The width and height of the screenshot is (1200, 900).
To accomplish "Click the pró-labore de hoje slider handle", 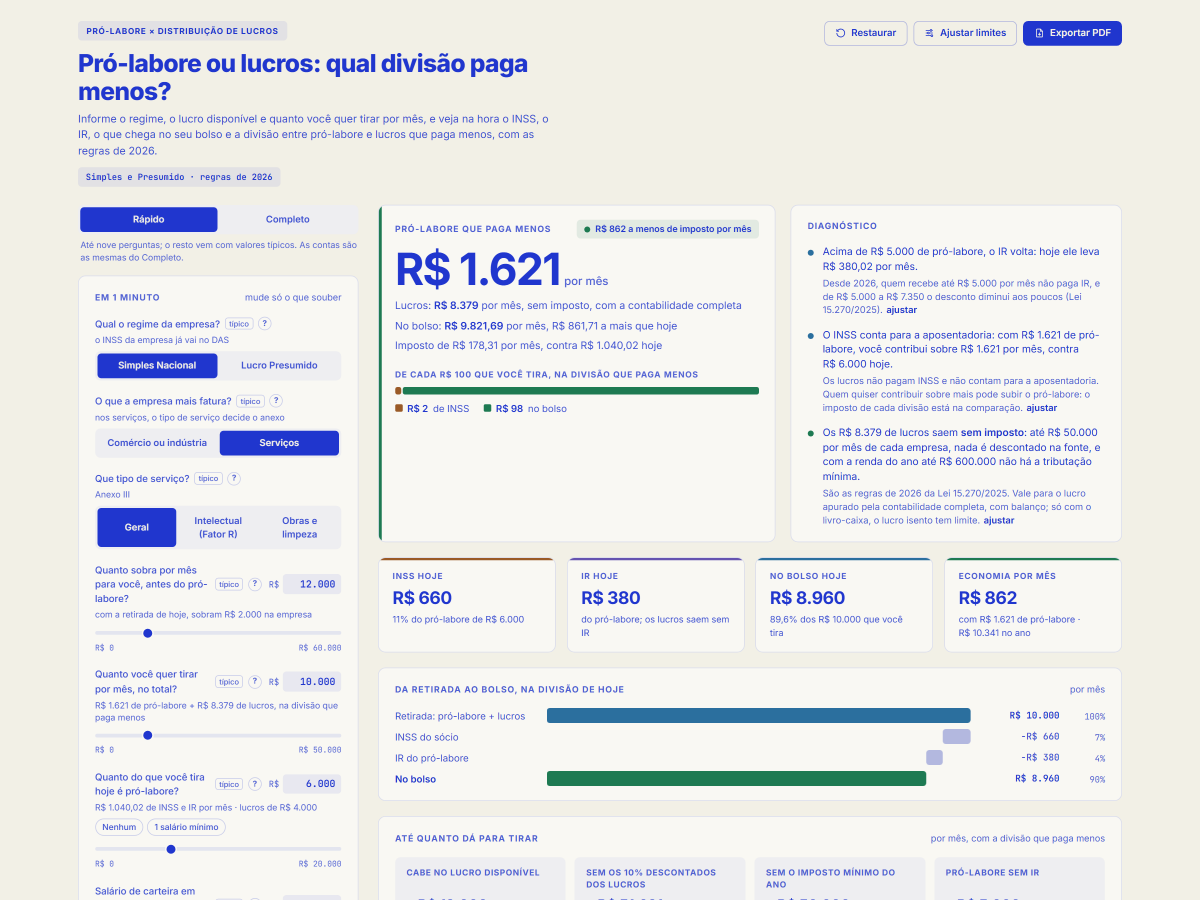I will point(171,849).
